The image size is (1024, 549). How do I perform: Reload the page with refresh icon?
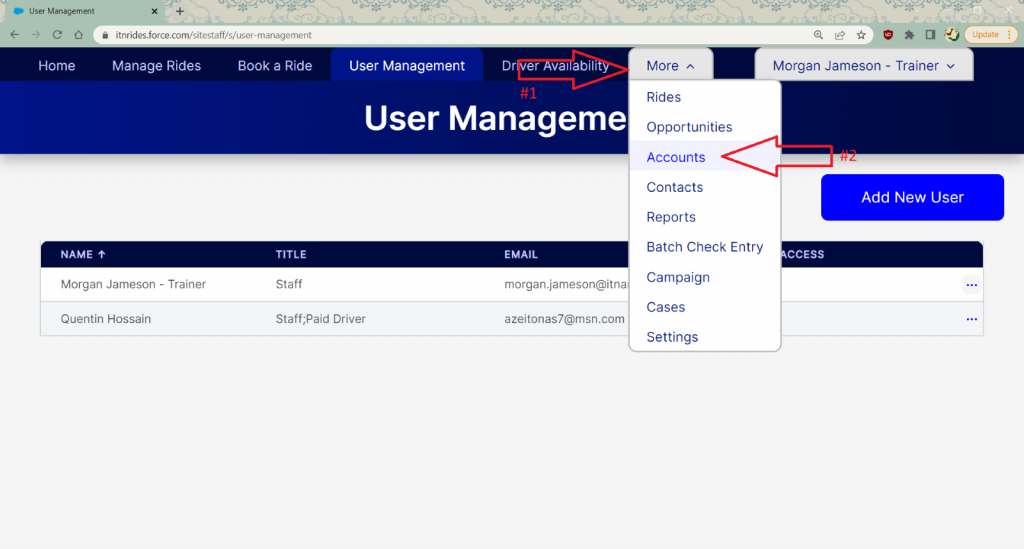tap(57, 34)
